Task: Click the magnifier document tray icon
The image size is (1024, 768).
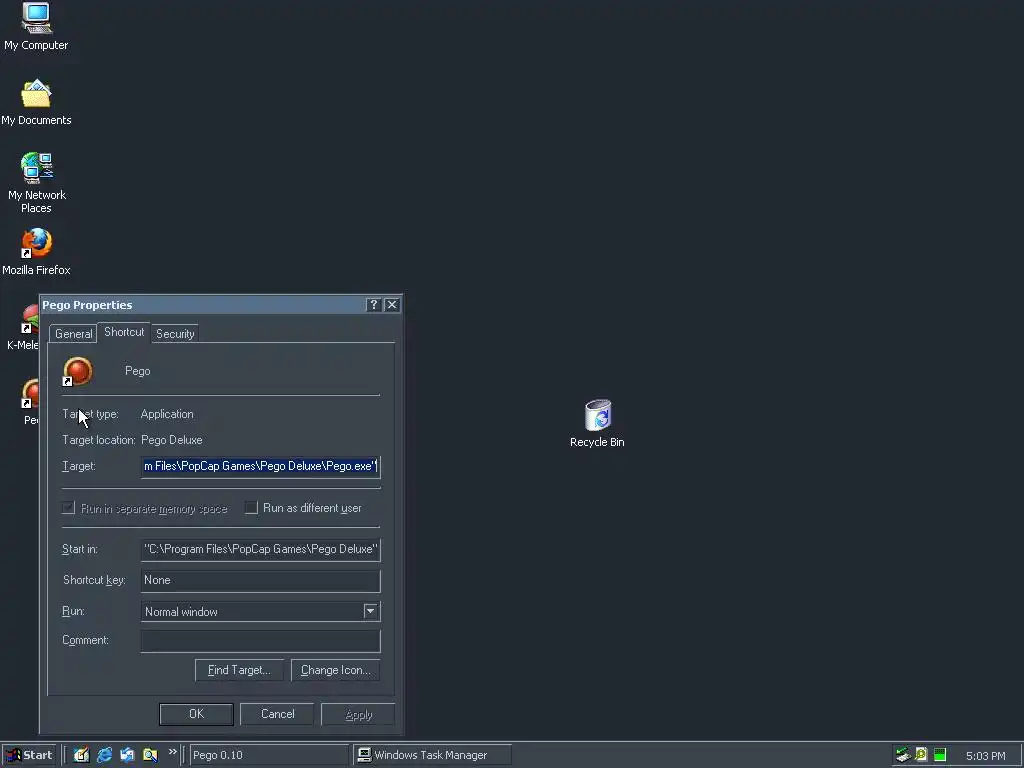Action: (921, 755)
